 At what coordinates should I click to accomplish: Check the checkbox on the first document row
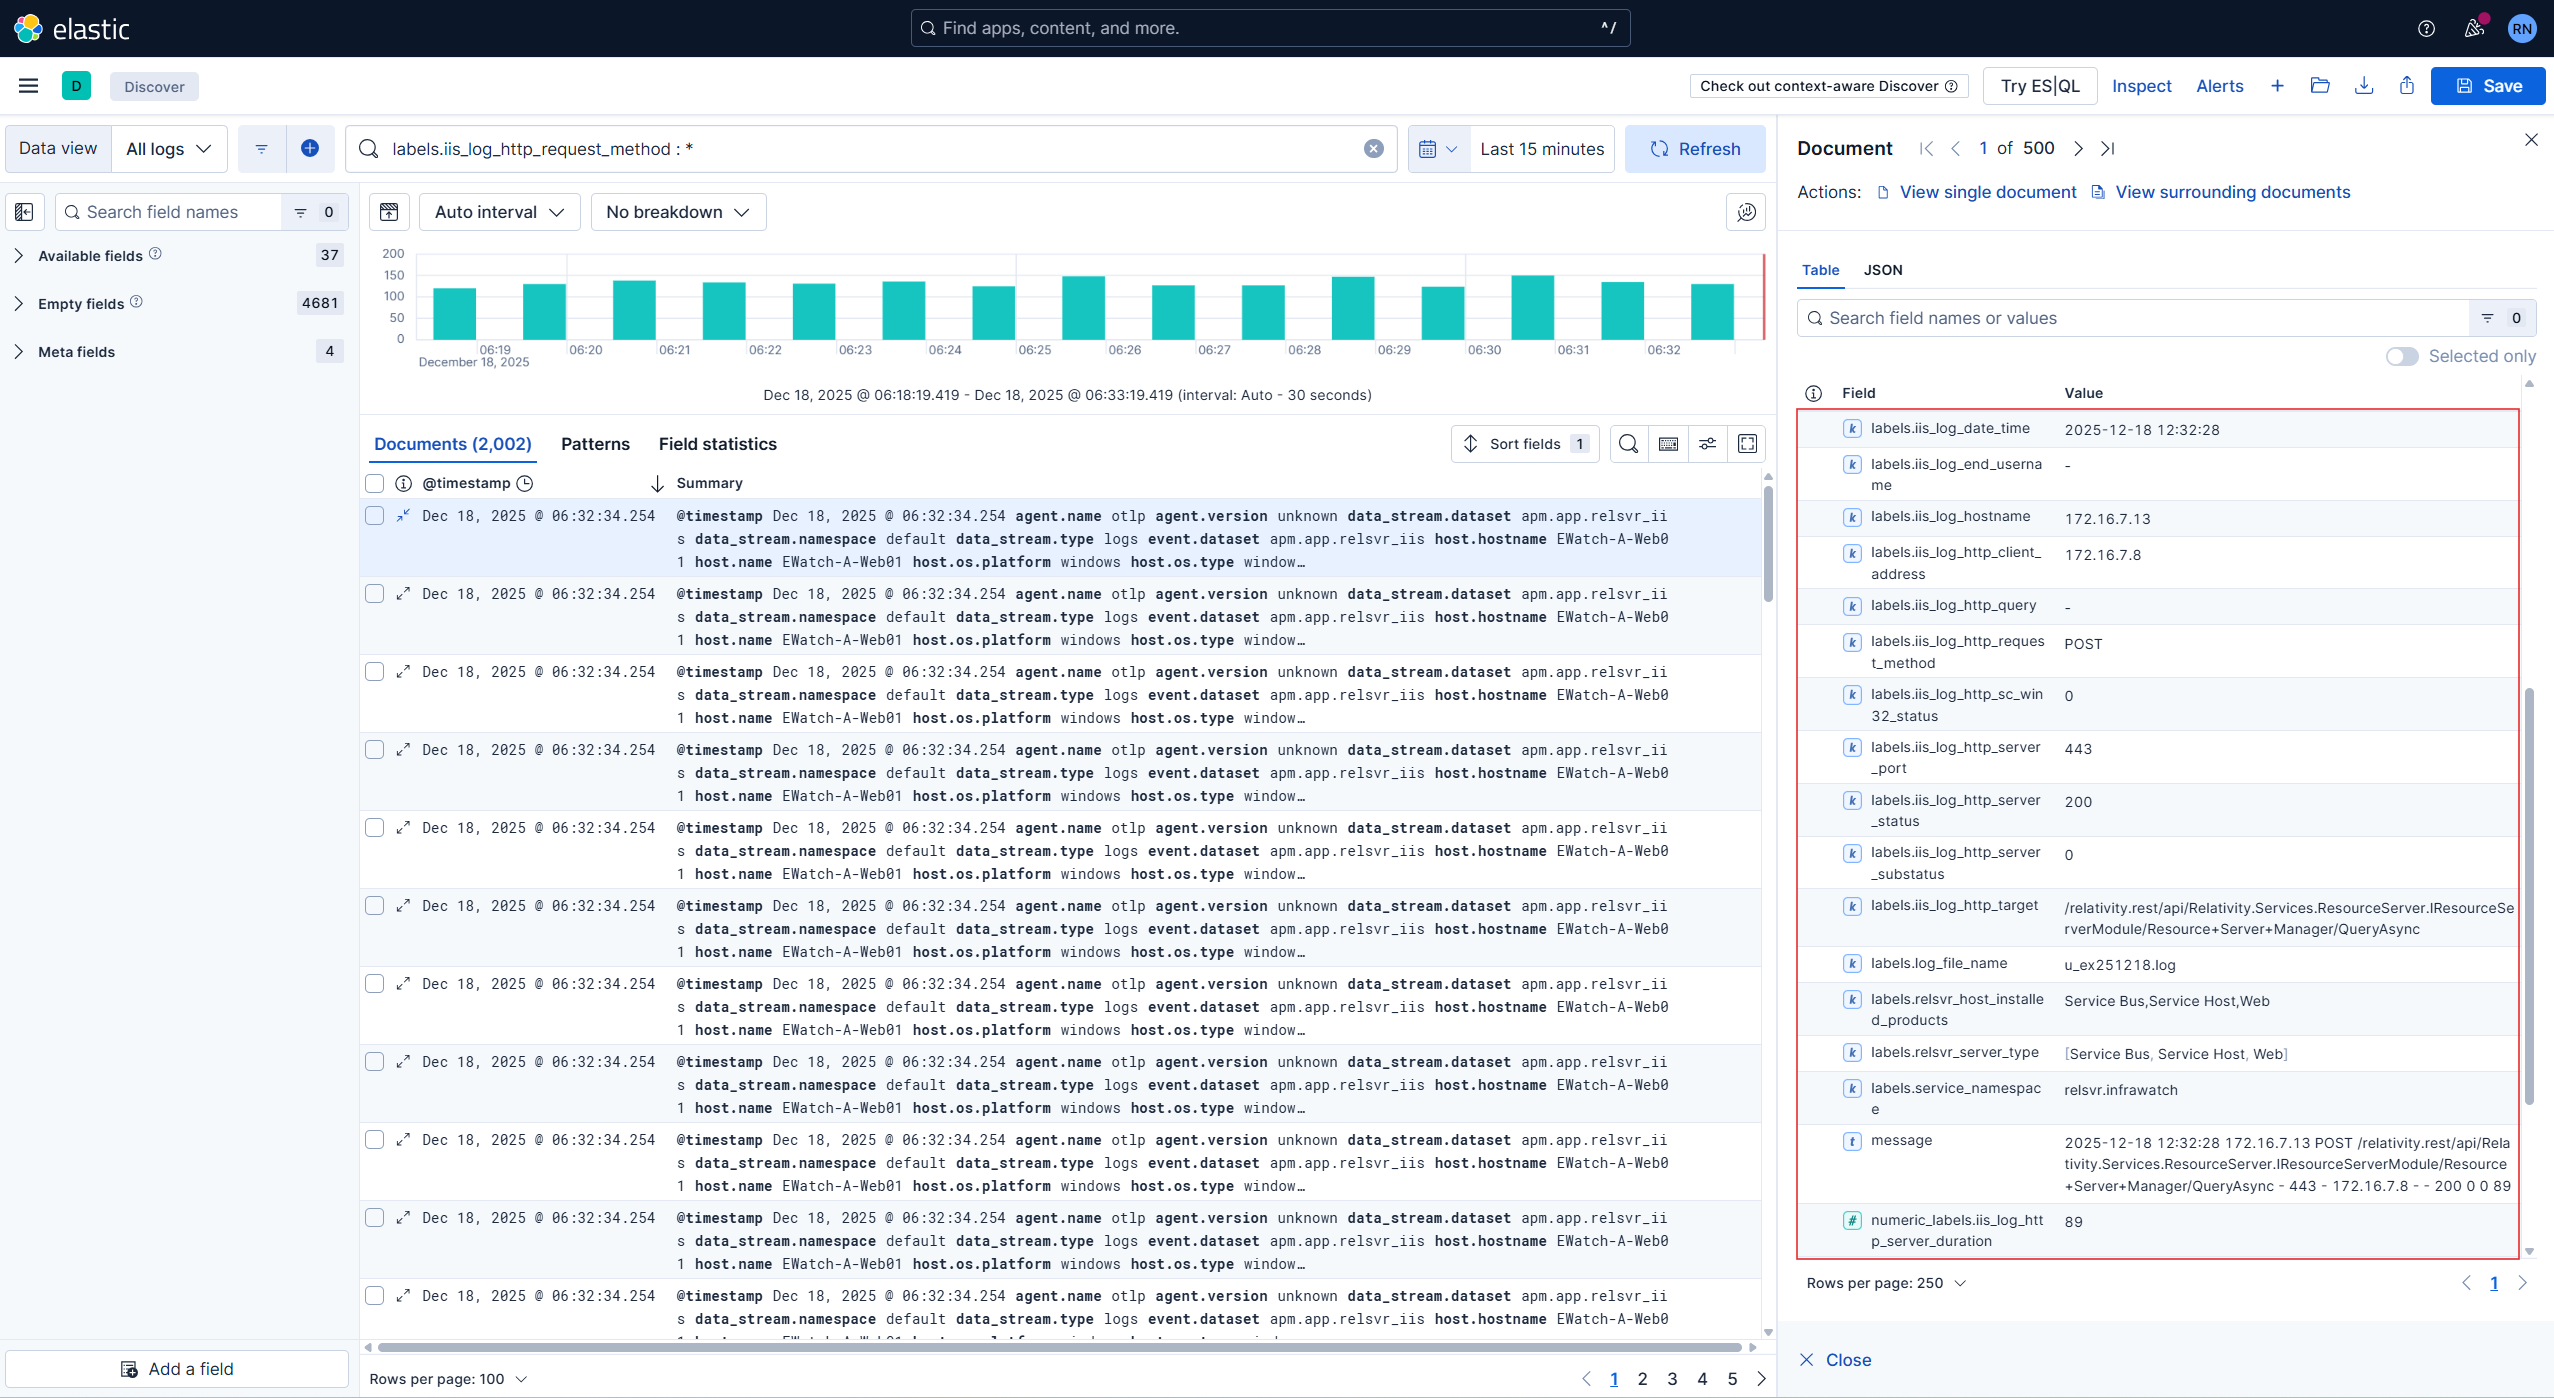tap(375, 515)
